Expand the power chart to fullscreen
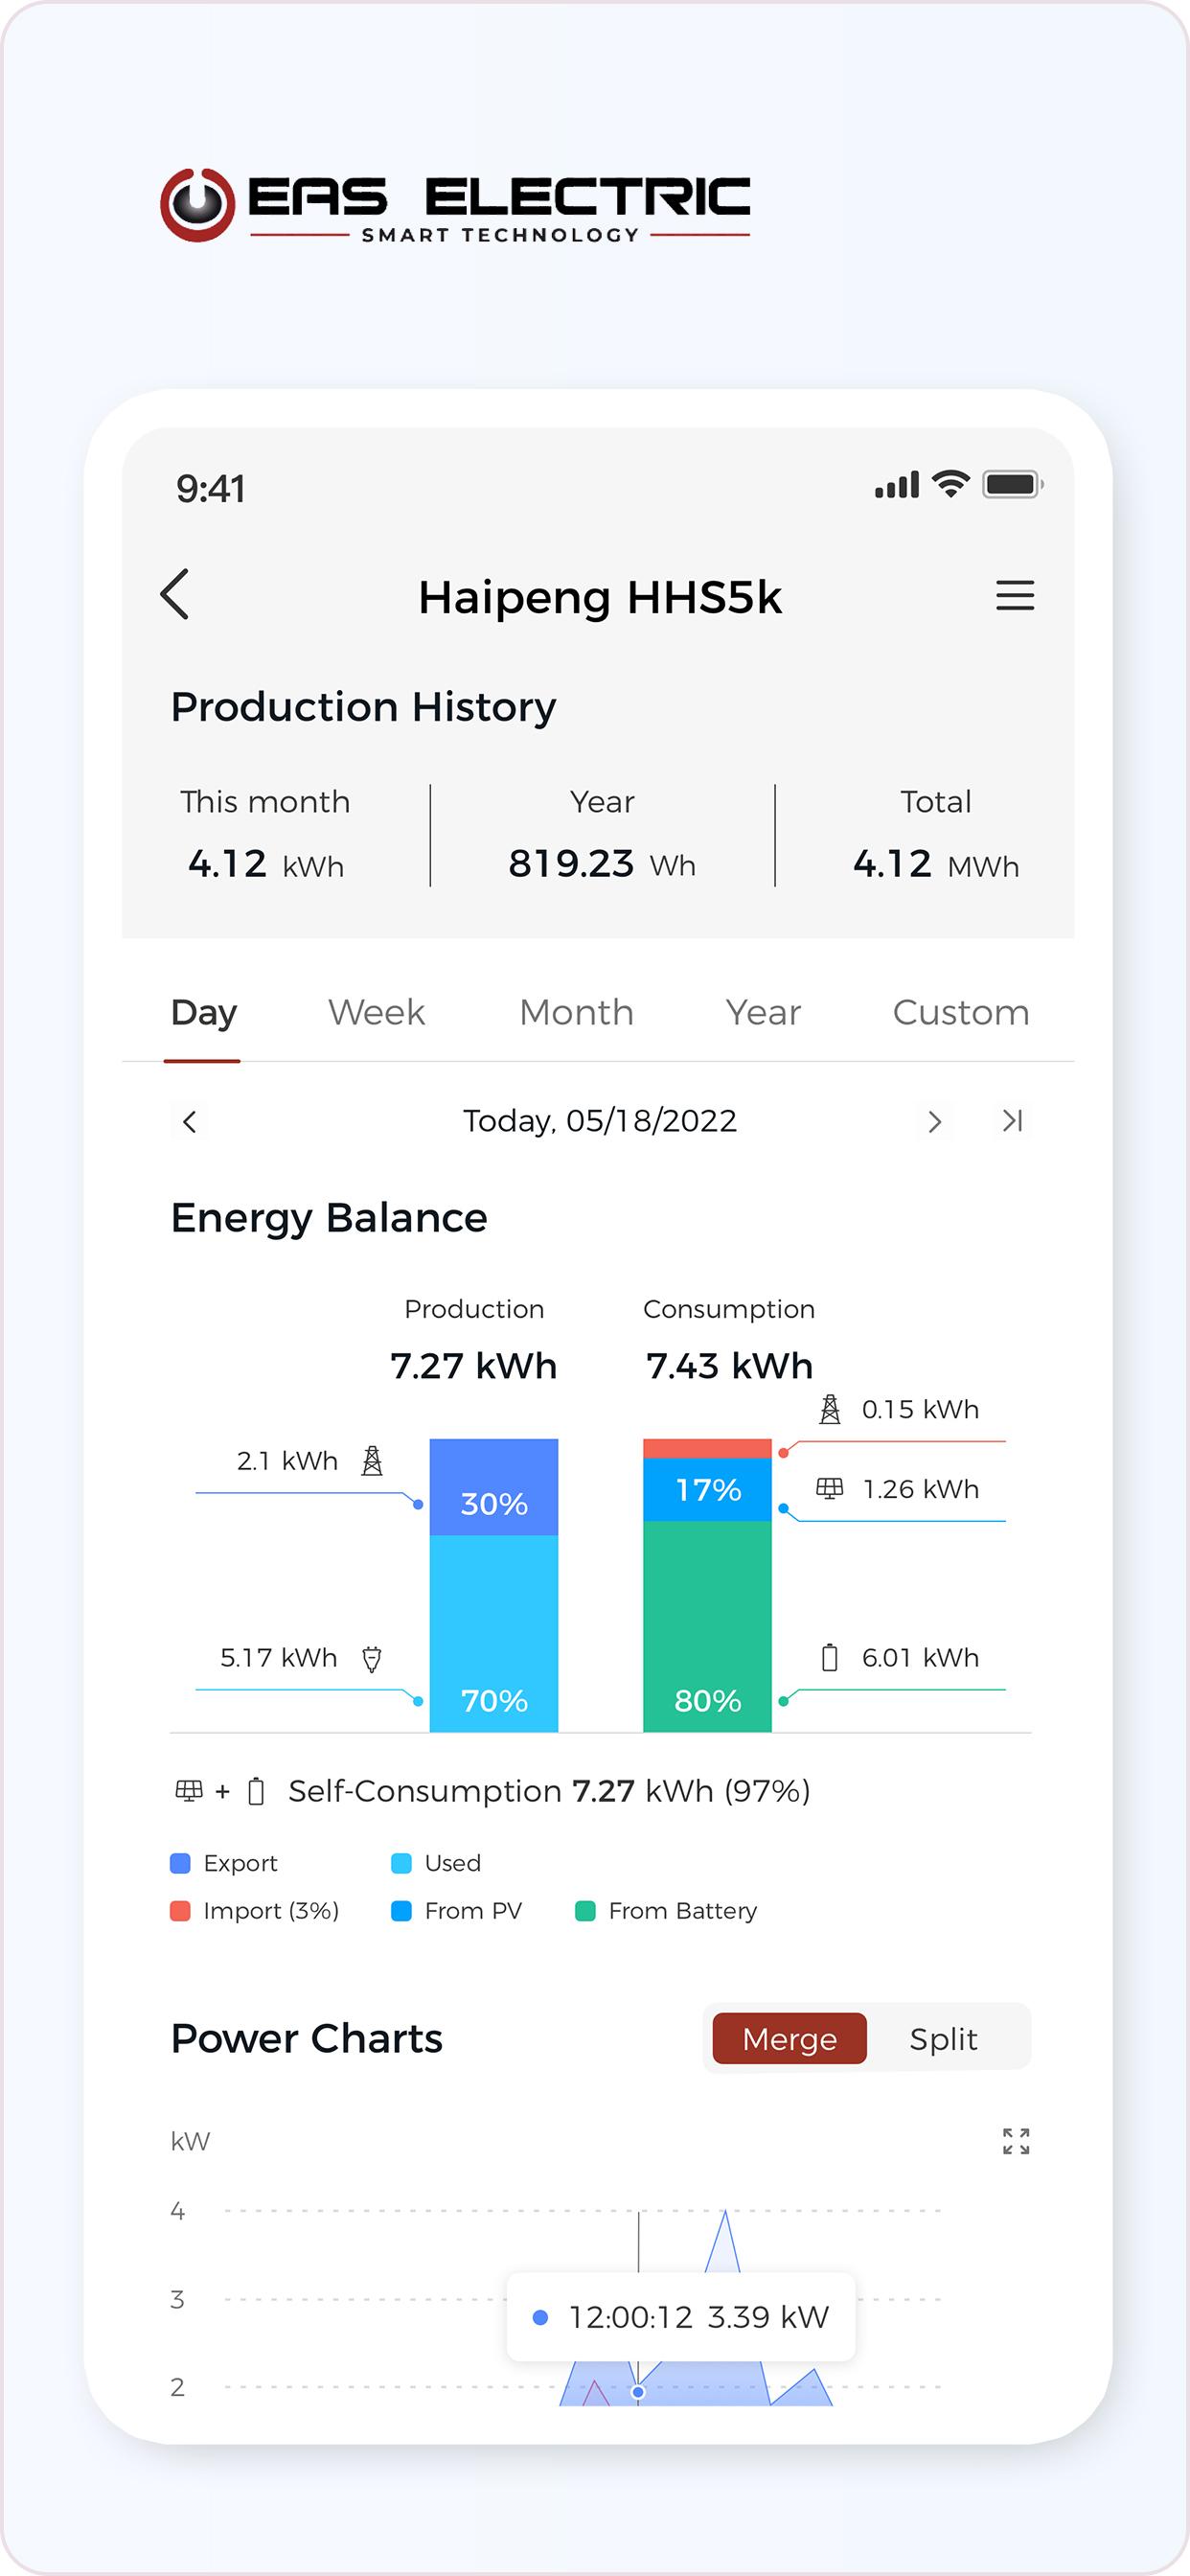Screen dimensions: 1190x2576 [x=1016, y=2141]
